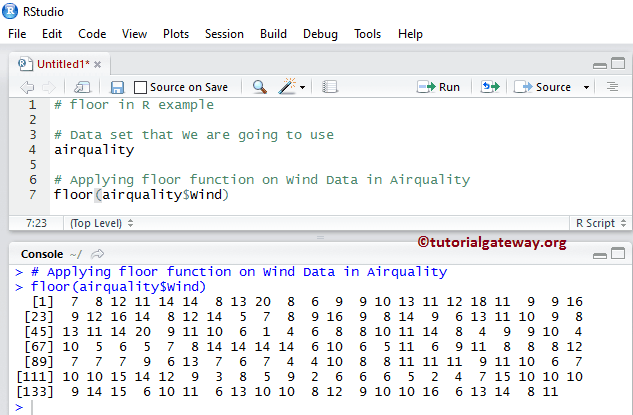The height and width of the screenshot is (415, 633).
Task: Show document outline icon in editor toolbar
Action: [612, 87]
